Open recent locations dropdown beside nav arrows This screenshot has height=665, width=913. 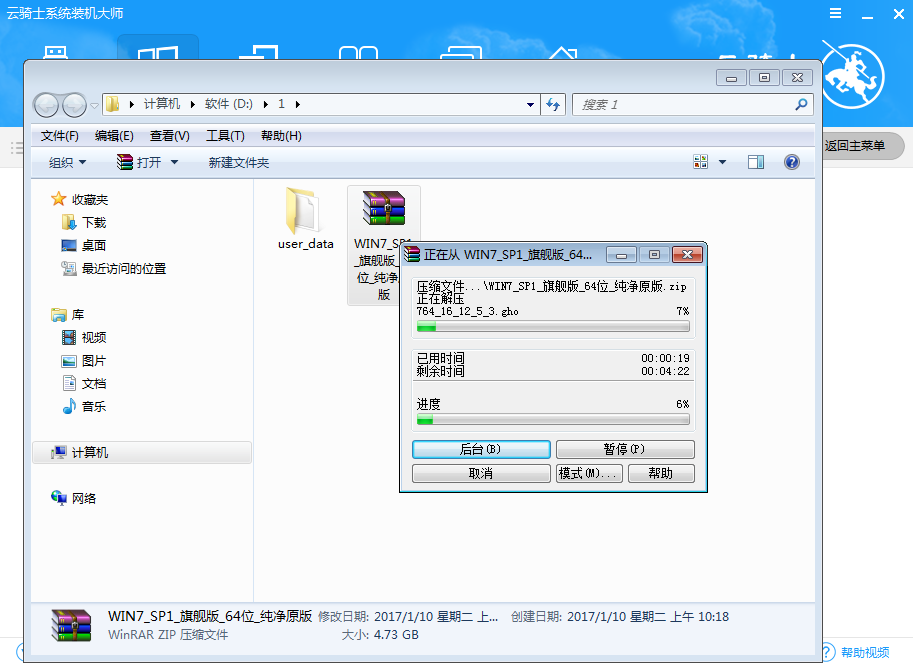[94, 105]
